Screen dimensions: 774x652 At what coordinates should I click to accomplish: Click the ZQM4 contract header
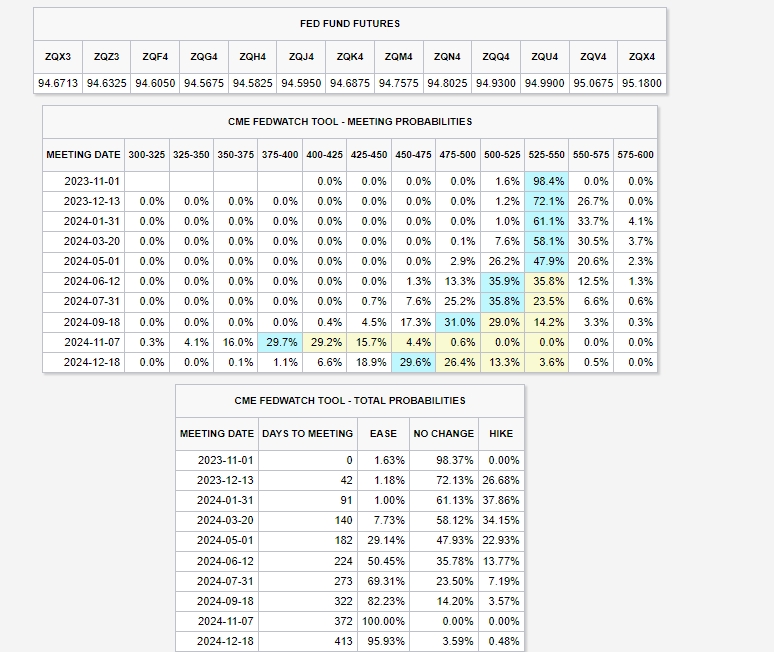pos(399,57)
